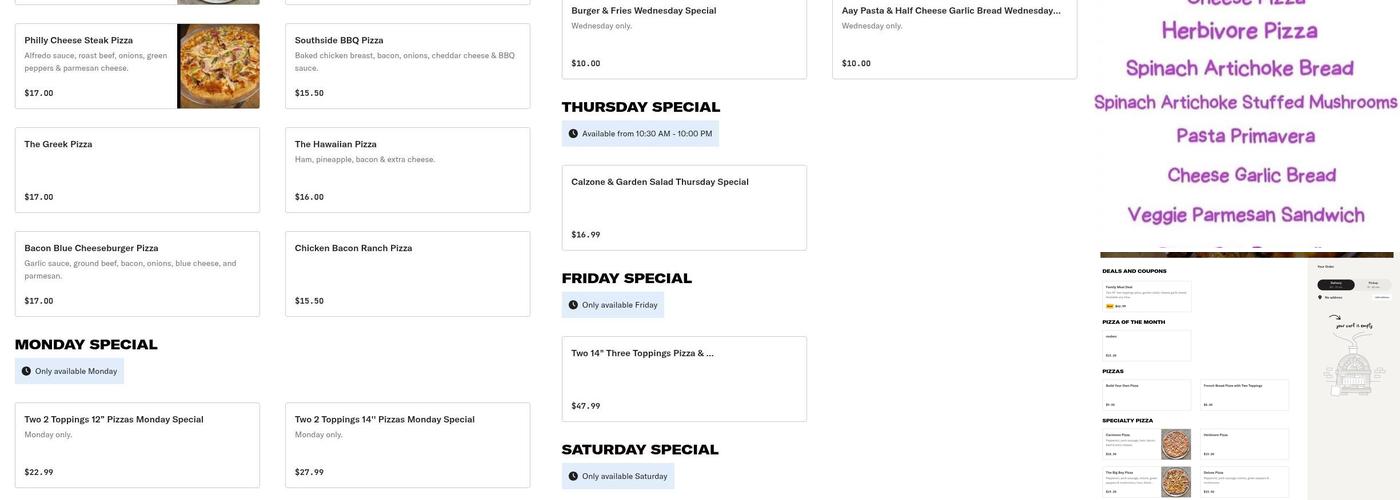Click the clock icon beside Only available Monday
The width and height of the screenshot is (1400, 500).
(26, 371)
